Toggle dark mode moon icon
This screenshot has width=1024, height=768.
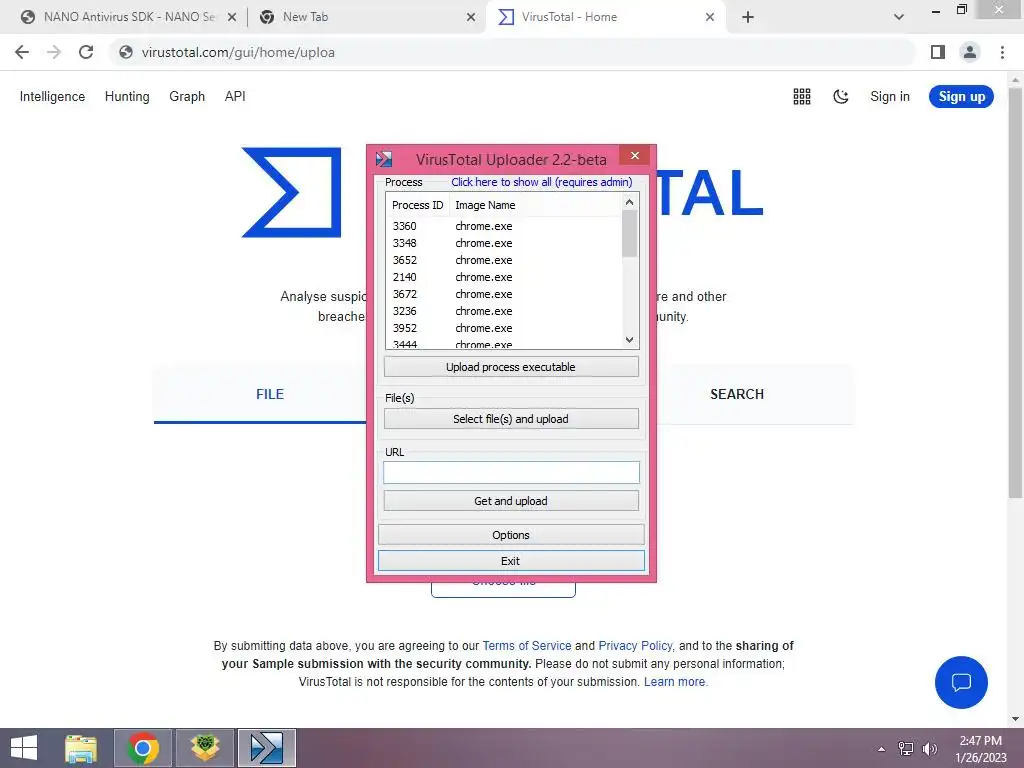click(x=840, y=97)
